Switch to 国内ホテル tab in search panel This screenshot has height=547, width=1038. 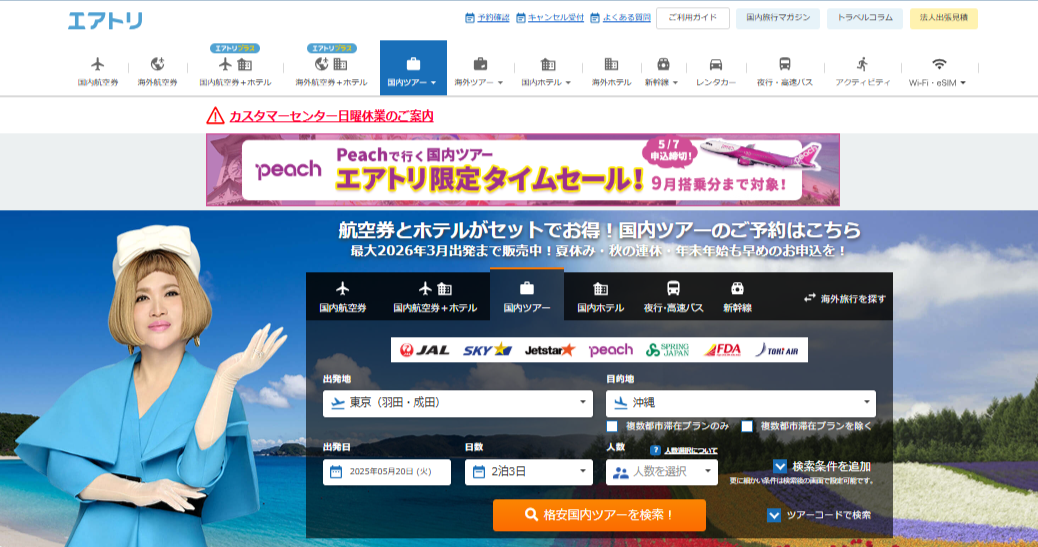[600, 297]
